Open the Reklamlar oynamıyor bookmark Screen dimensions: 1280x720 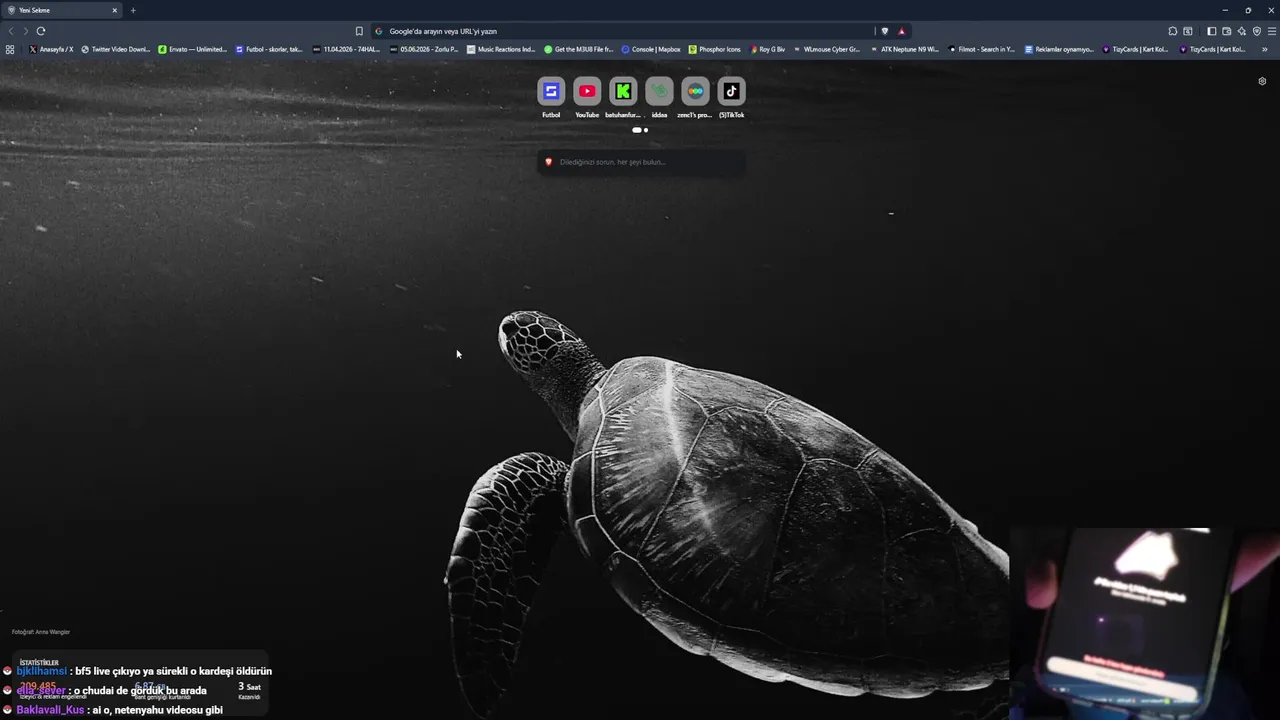click(x=1059, y=49)
